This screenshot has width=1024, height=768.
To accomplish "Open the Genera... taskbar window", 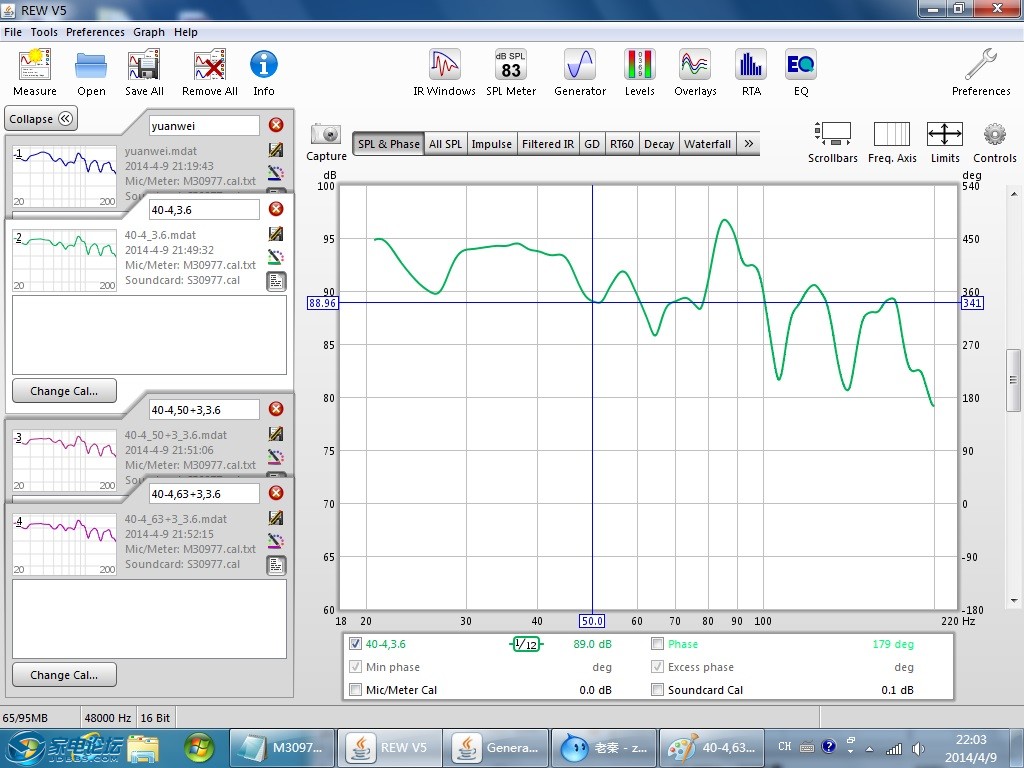I will coord(497,748).
